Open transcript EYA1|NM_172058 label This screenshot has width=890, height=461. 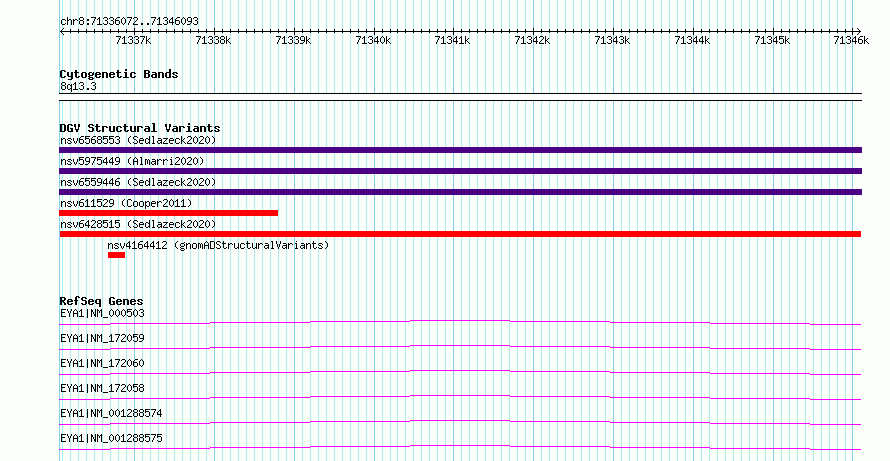(102, 388)
